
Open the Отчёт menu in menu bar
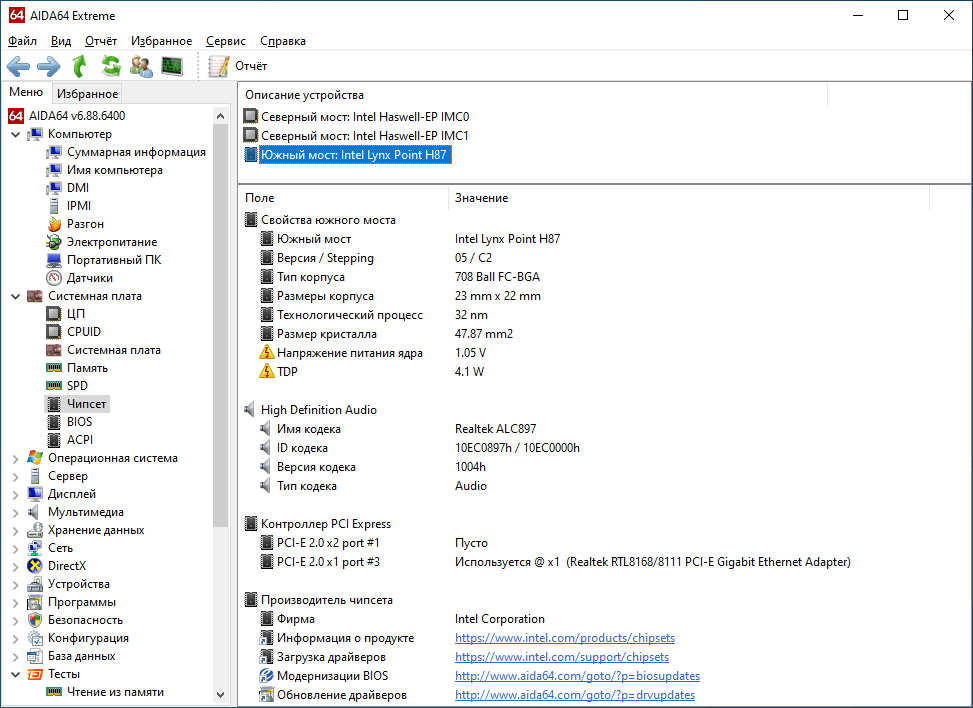pyautogui.click(x=101, y=41)
